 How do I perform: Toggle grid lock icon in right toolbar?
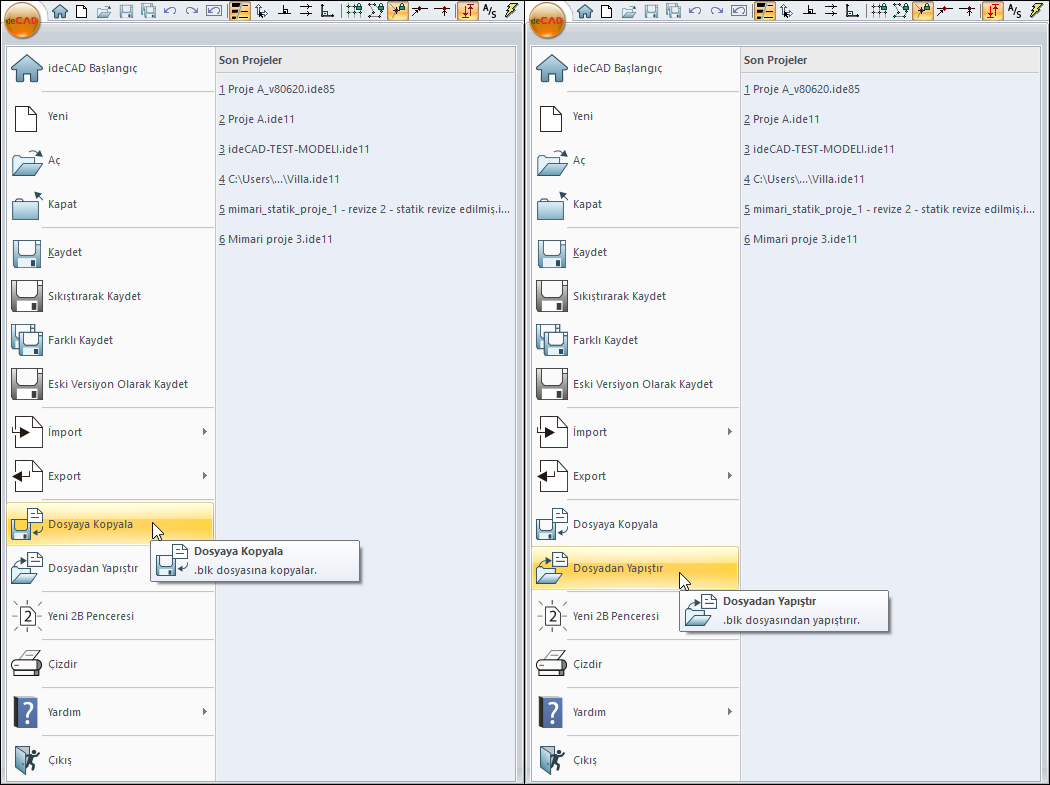coord(879,11)
